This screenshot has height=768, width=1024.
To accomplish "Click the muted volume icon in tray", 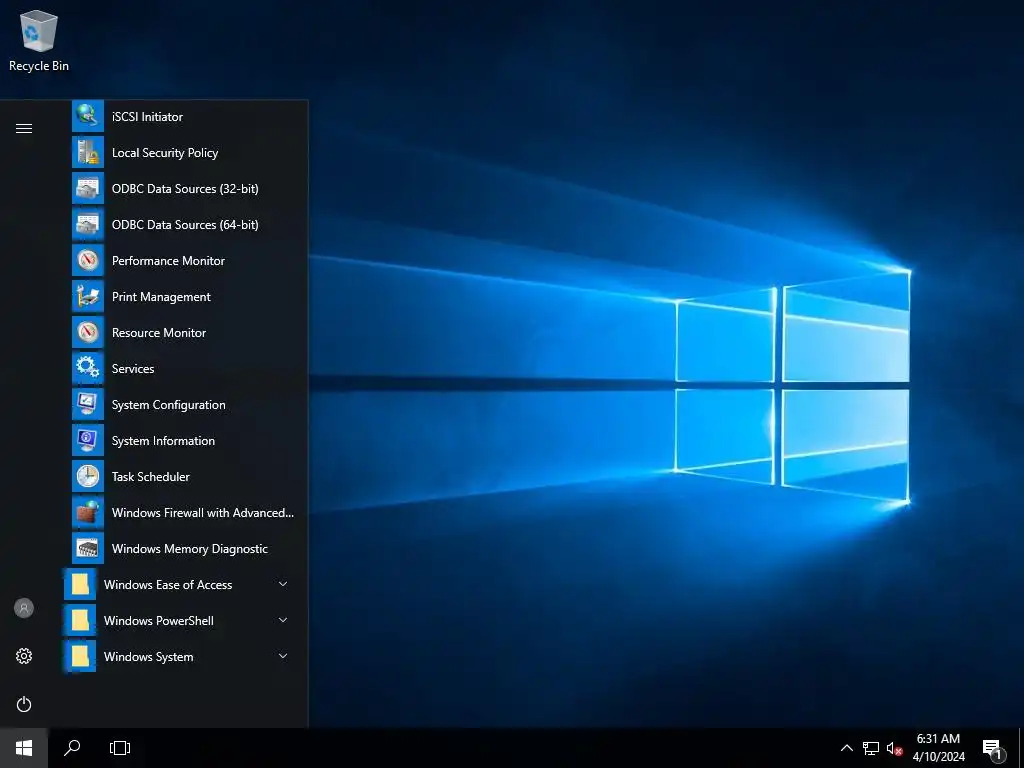I will coord(894,748).
